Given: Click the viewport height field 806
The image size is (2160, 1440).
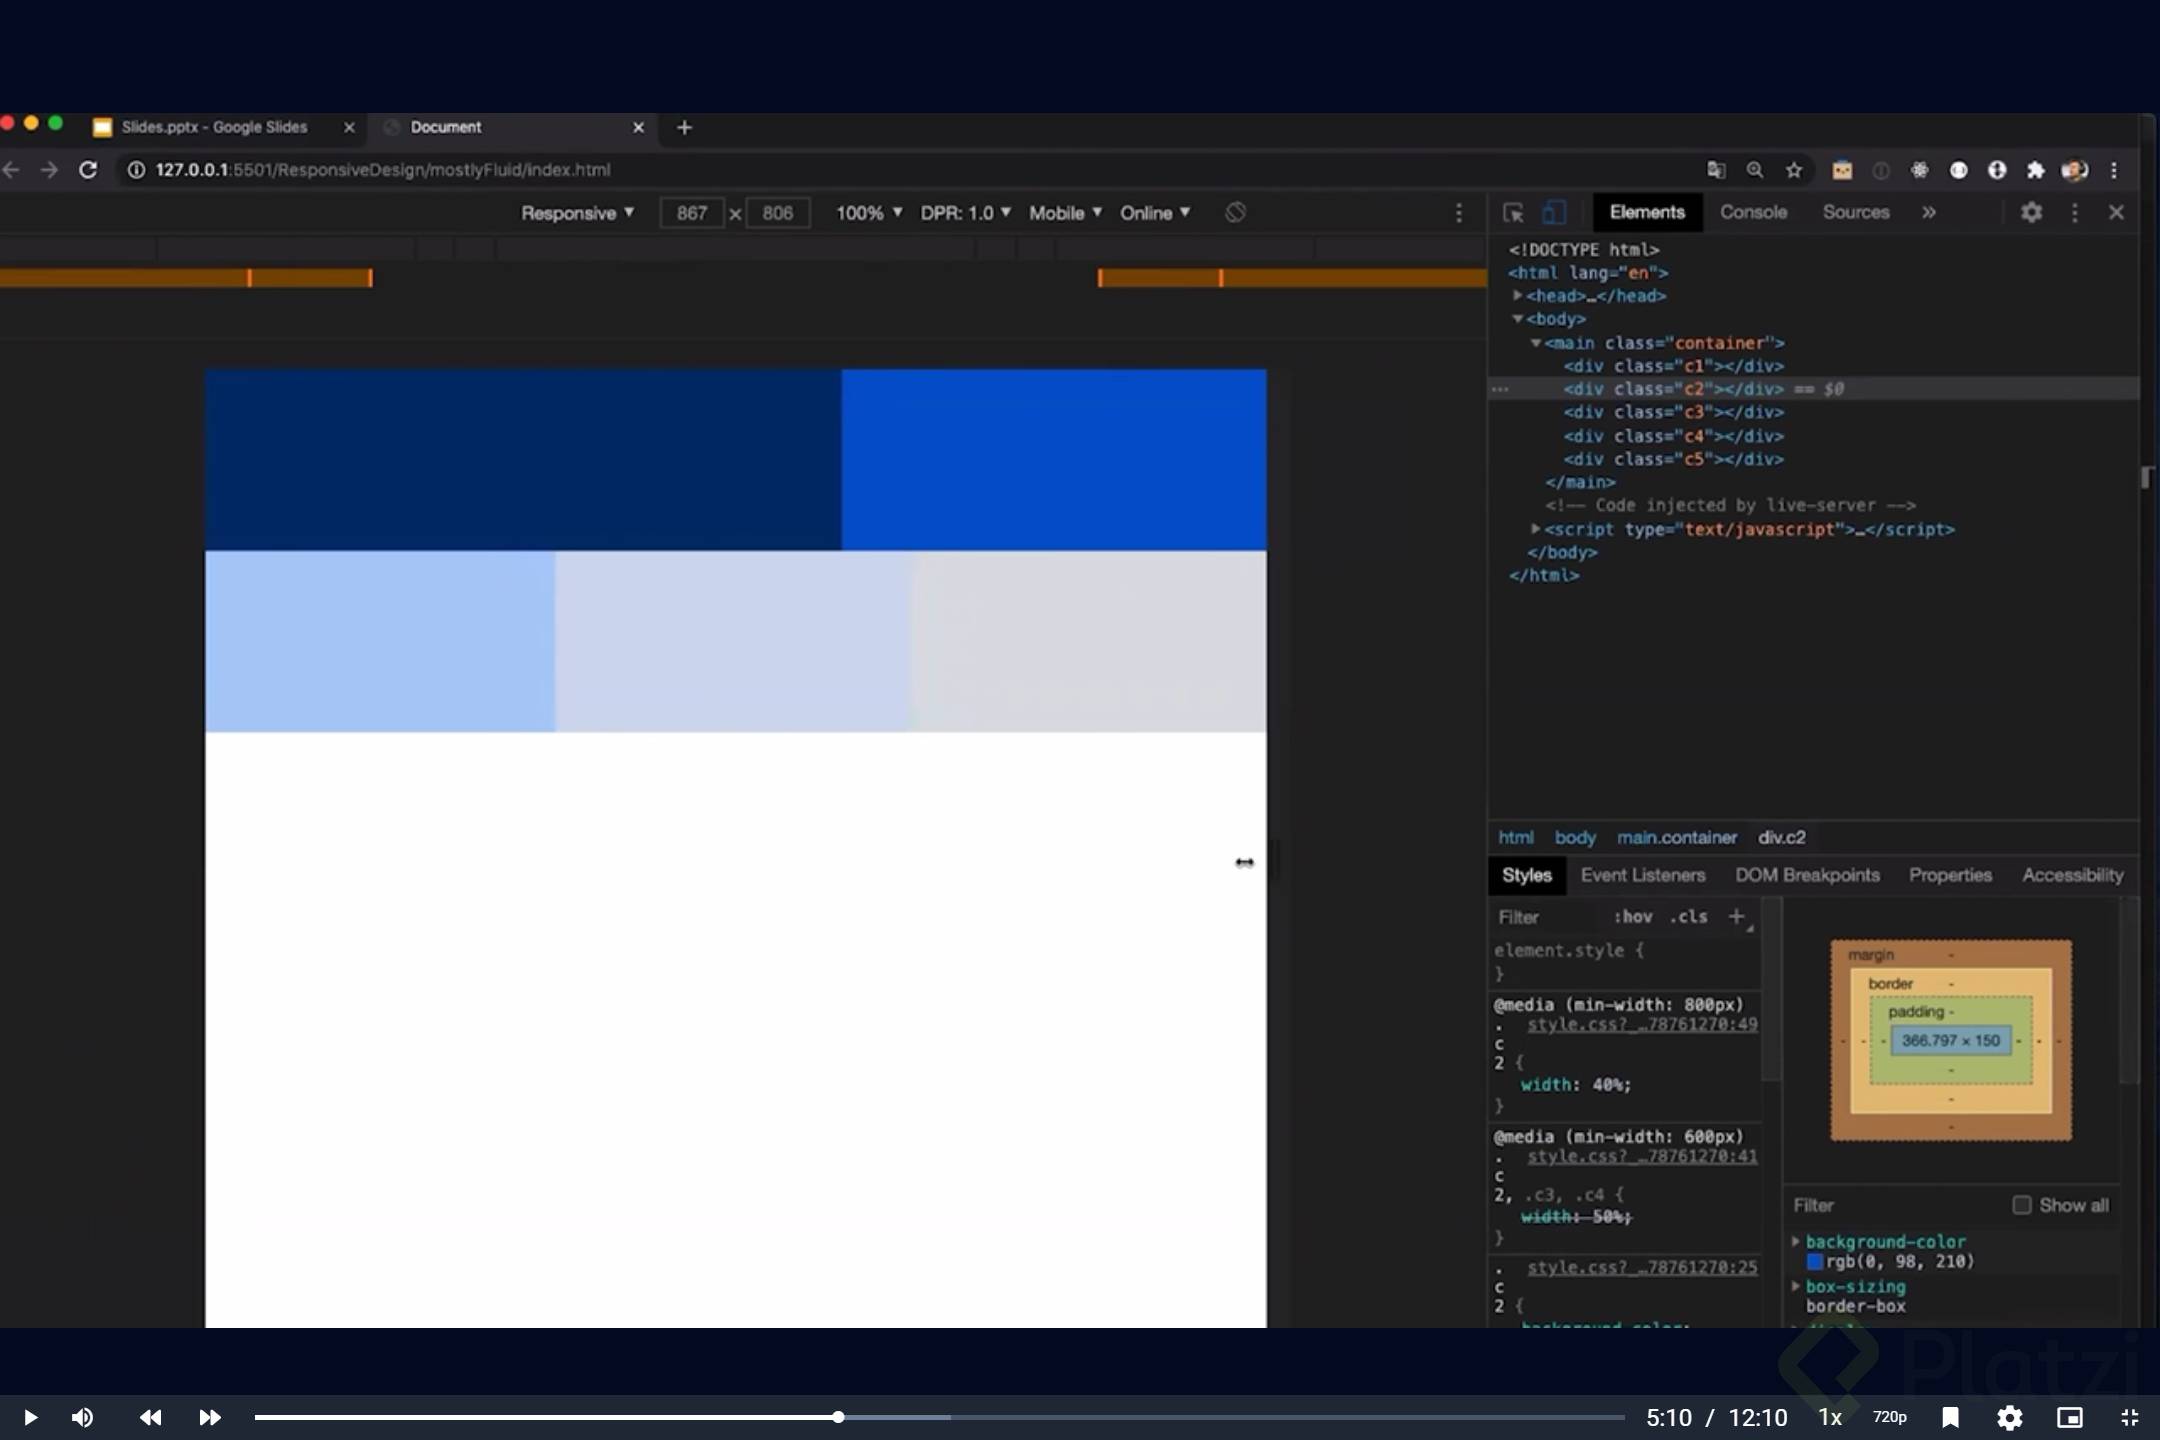Looking at the screenshot, I should coord(777,213).
